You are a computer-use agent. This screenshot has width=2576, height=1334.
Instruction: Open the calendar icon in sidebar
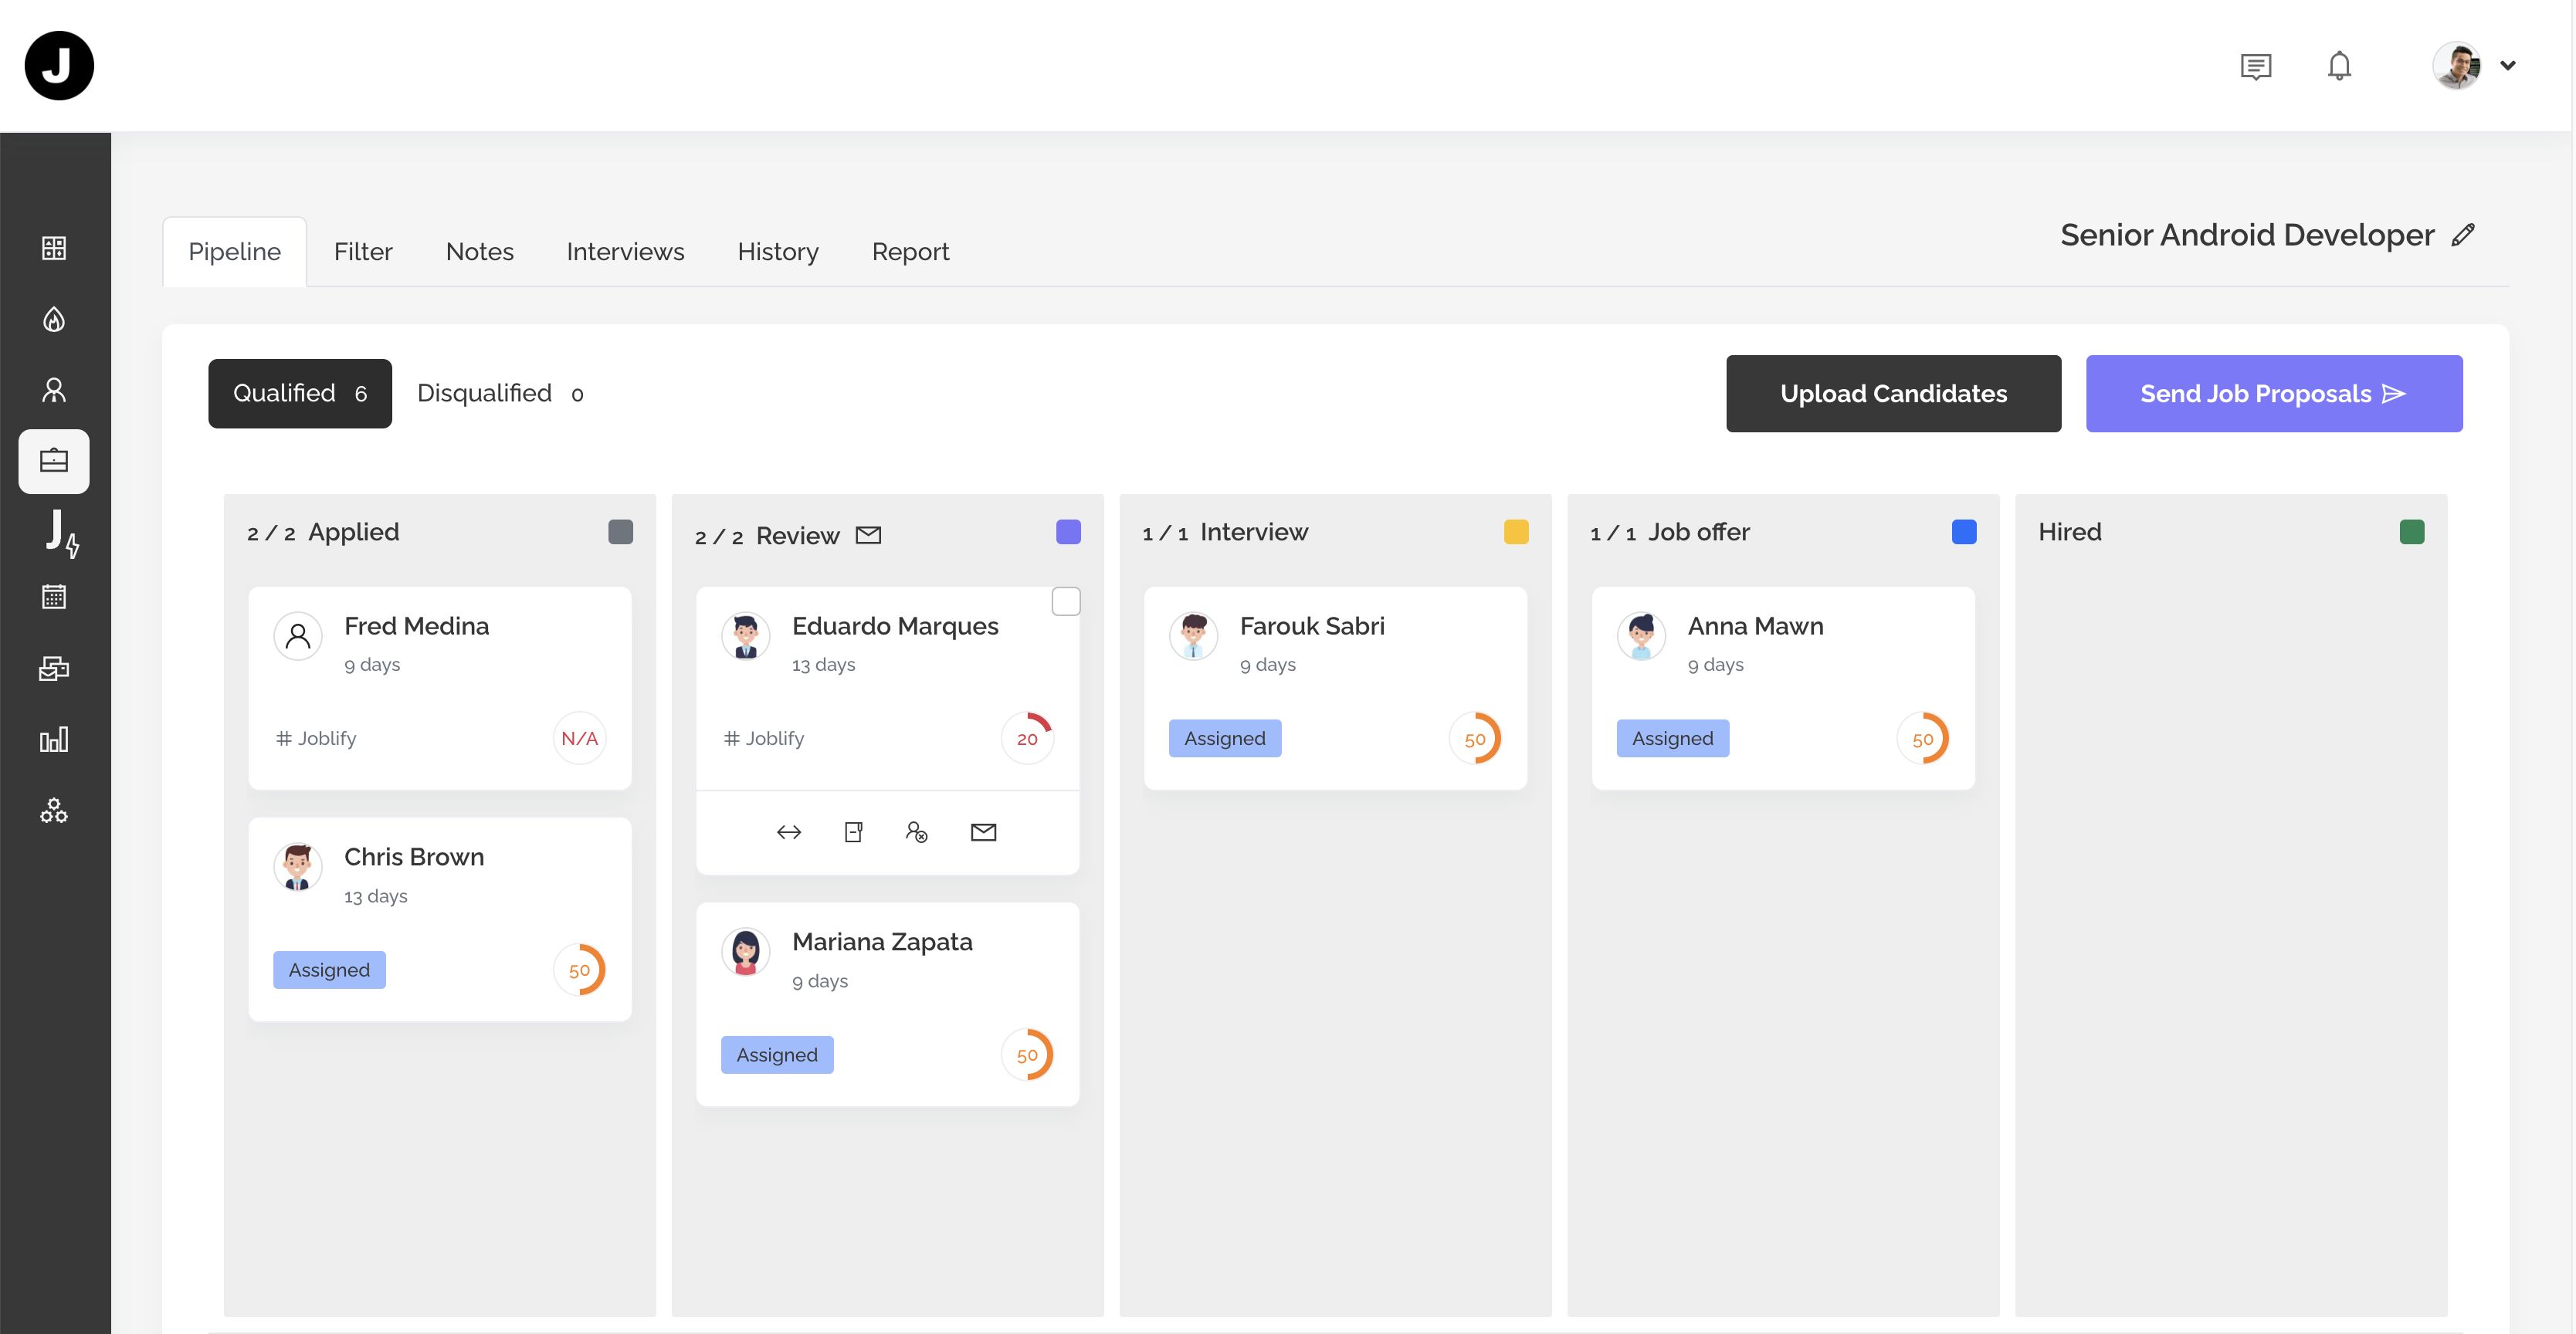54,597
